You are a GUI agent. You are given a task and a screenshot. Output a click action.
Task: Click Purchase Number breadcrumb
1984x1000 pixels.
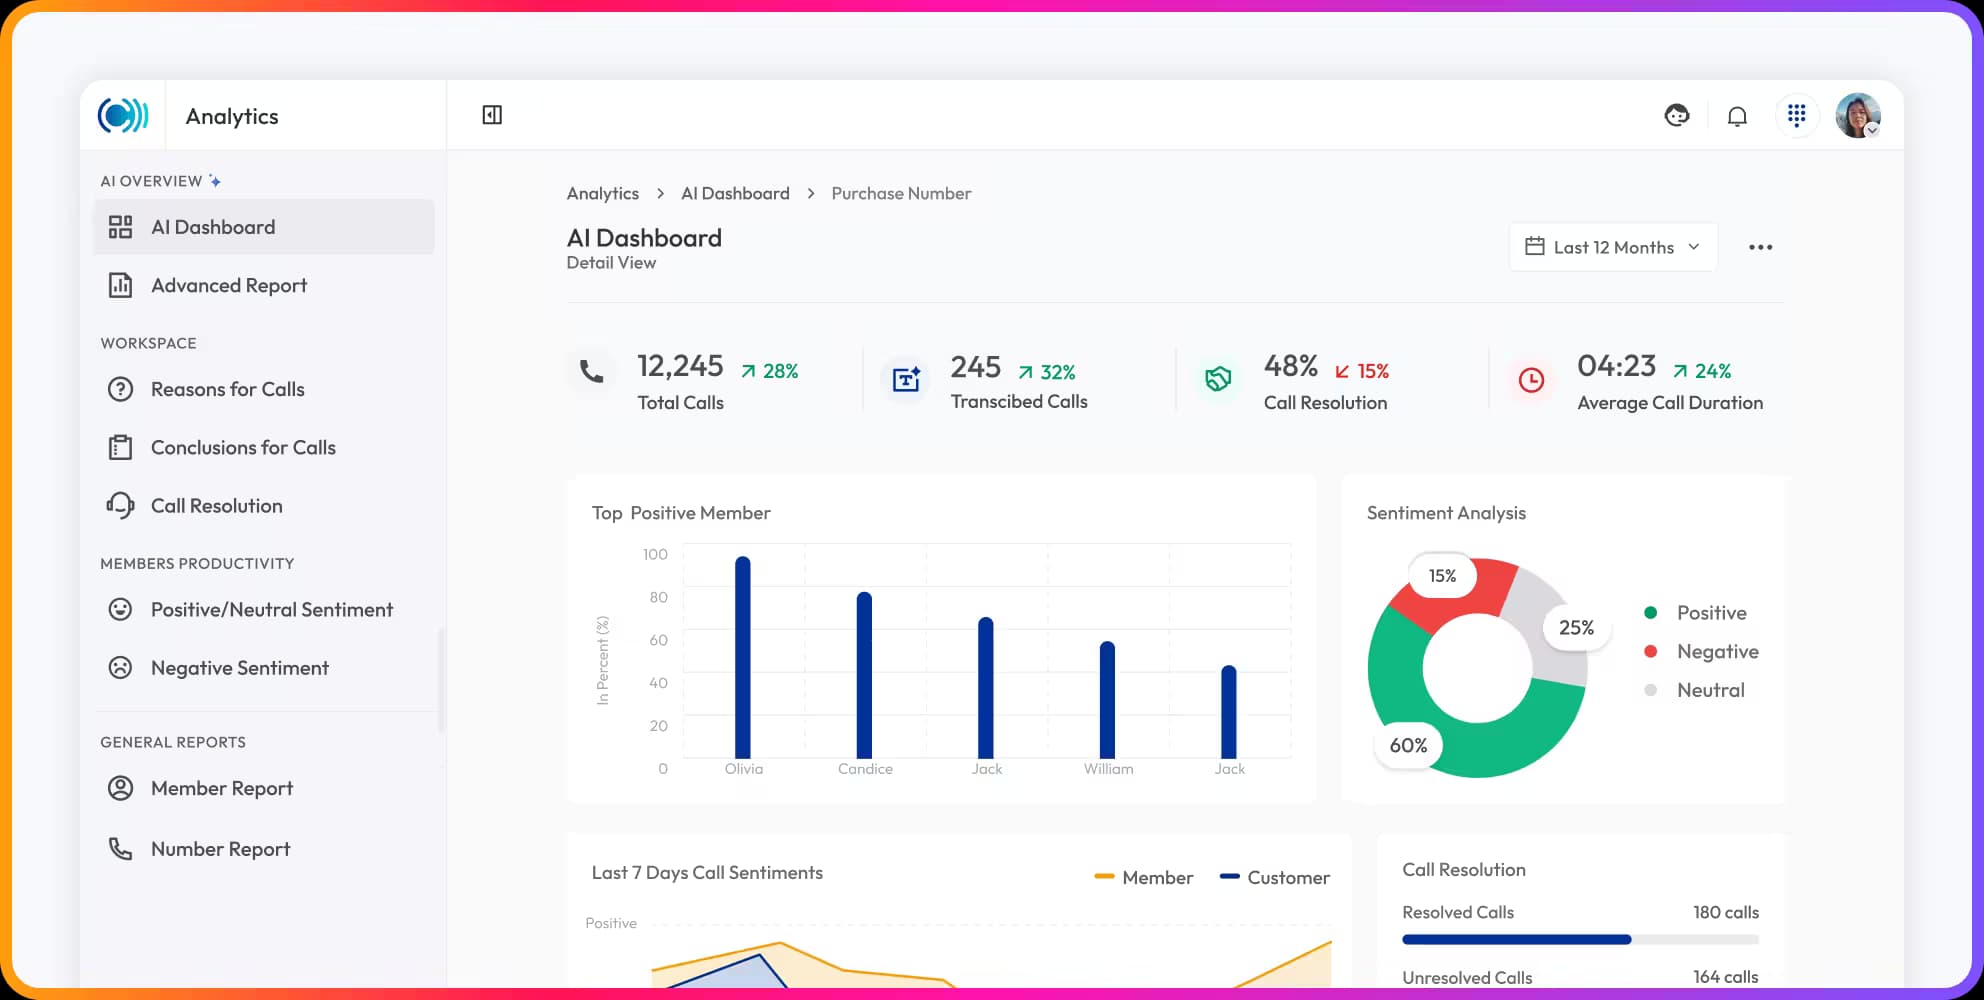(901, 193)
